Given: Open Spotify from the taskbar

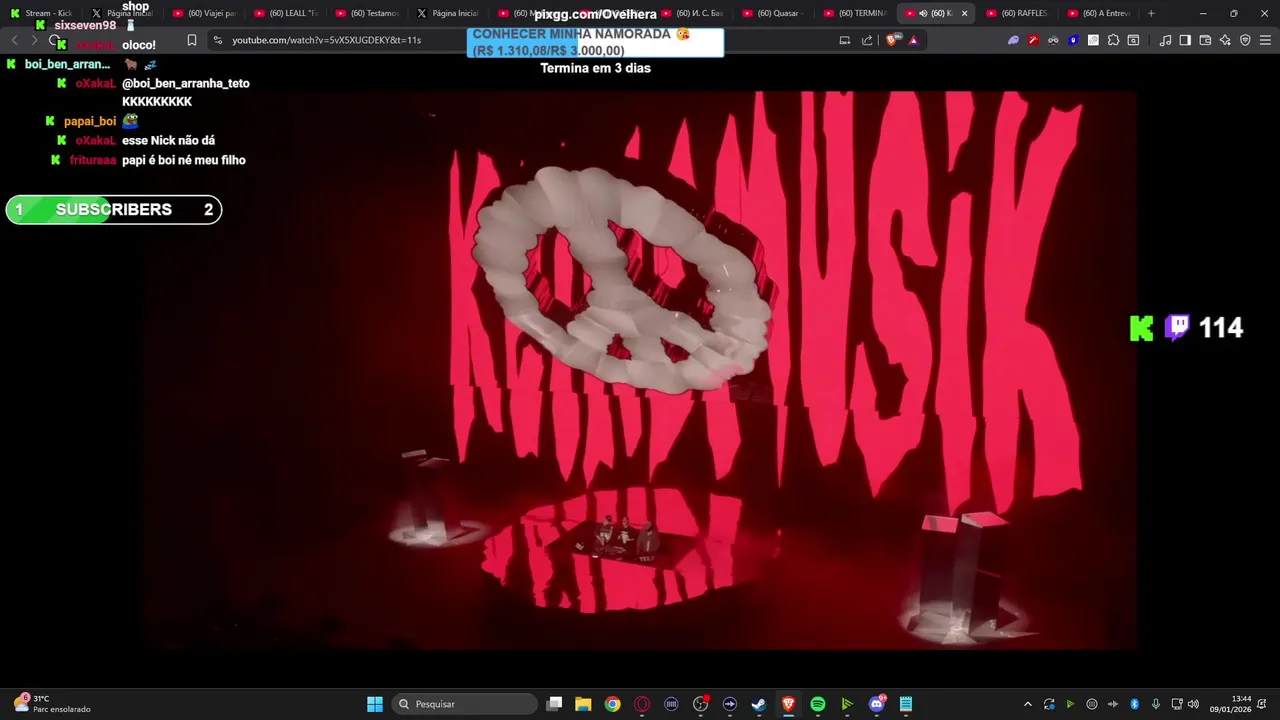Looking at the screenshot, I should [x=818, y=704].
